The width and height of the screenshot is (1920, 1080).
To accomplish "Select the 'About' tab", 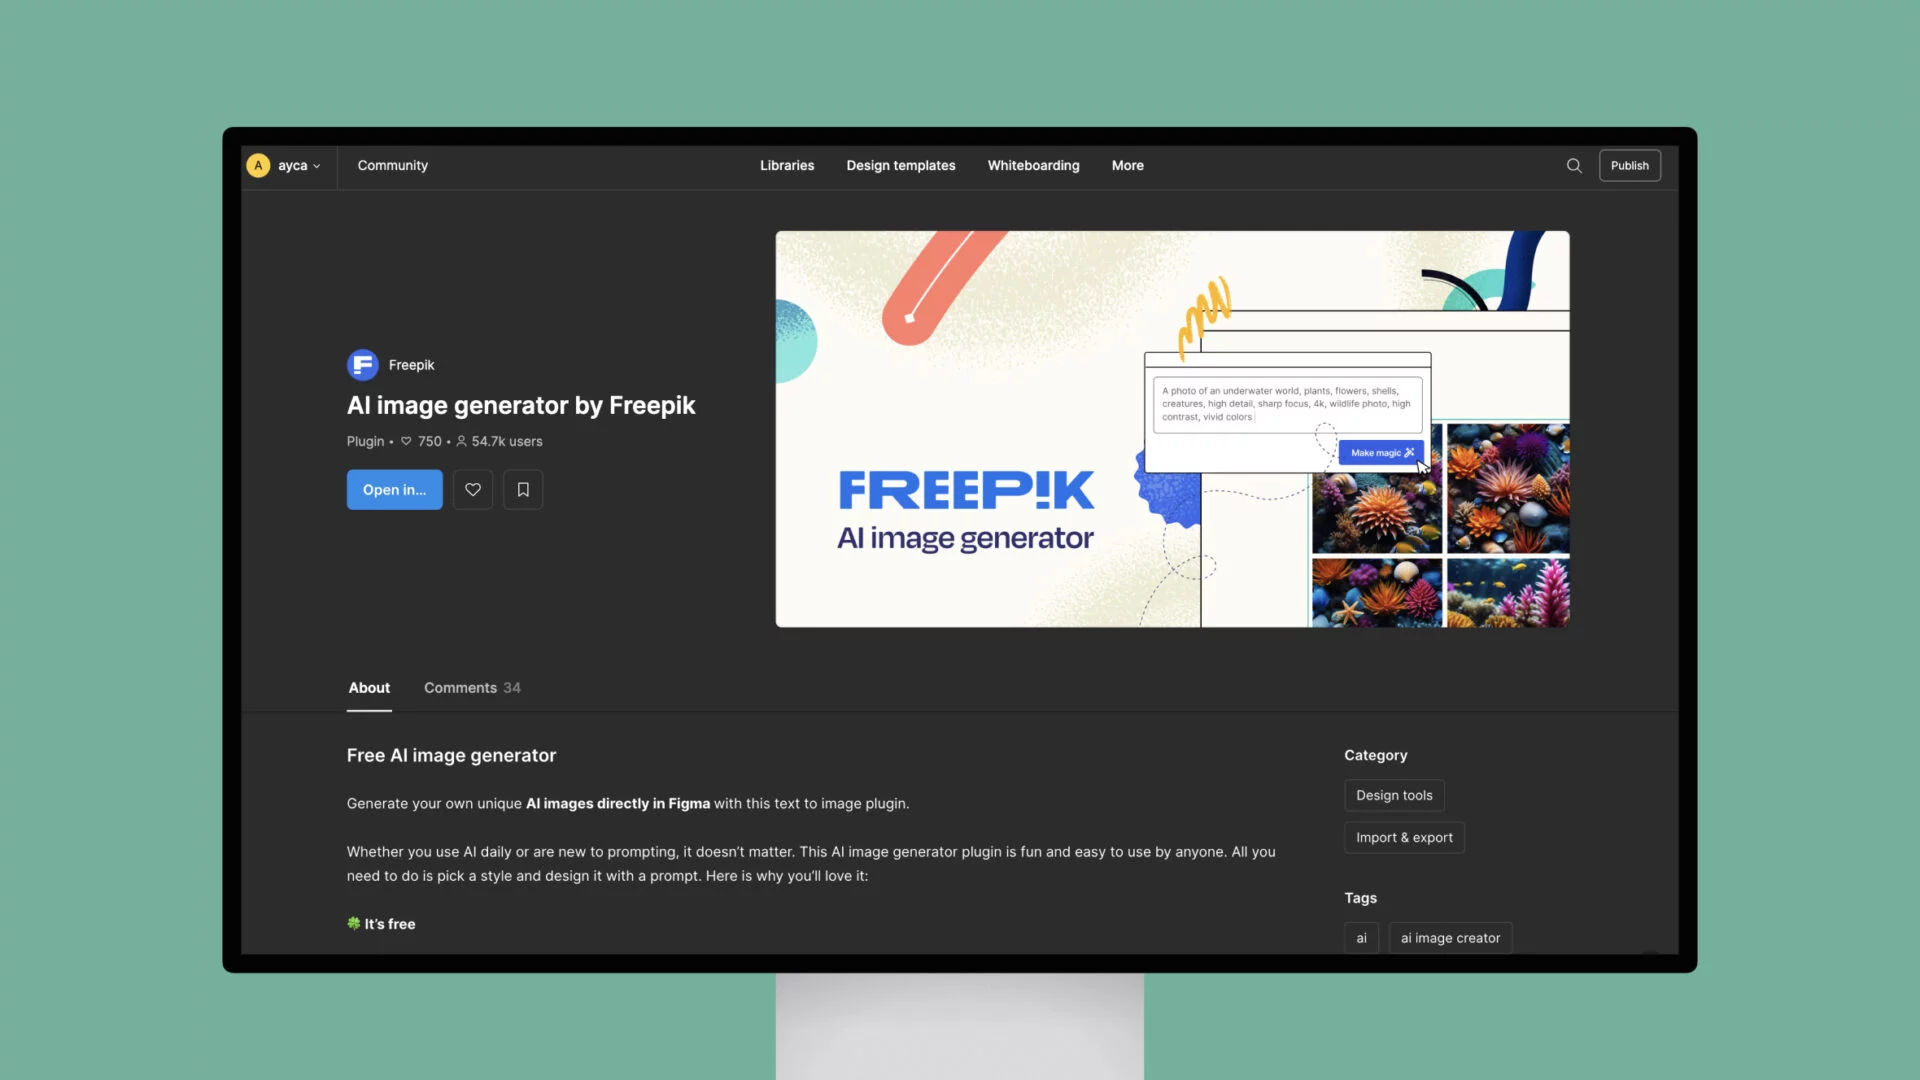I will coord(367,687).
